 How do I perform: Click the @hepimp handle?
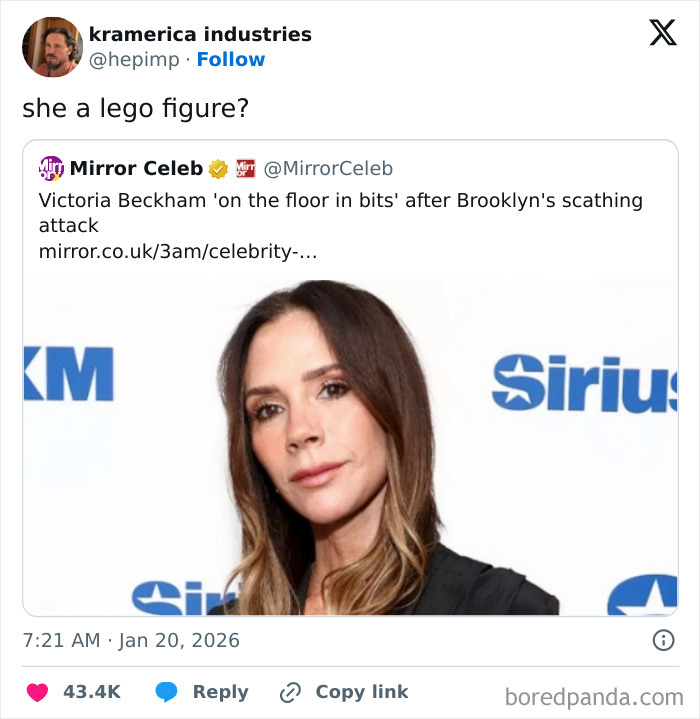click(135, 60)
